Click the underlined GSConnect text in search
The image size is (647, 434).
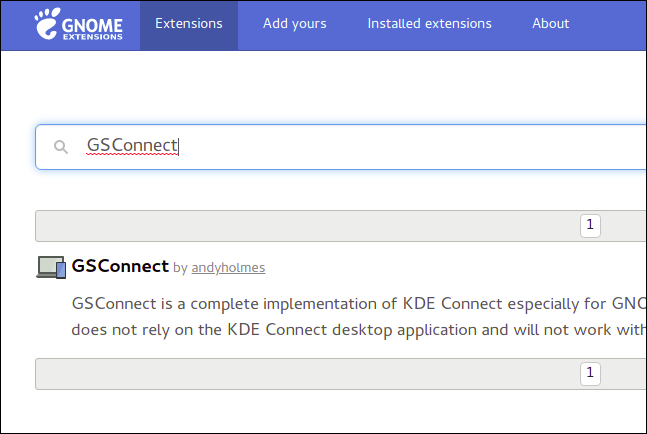[x=132, y=146]
